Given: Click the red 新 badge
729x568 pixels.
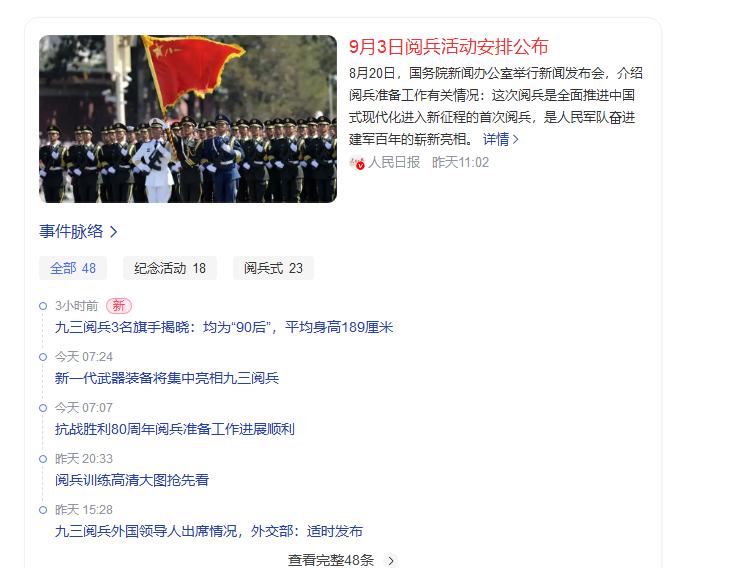Looking at the screenshot, I should [119, 305].
